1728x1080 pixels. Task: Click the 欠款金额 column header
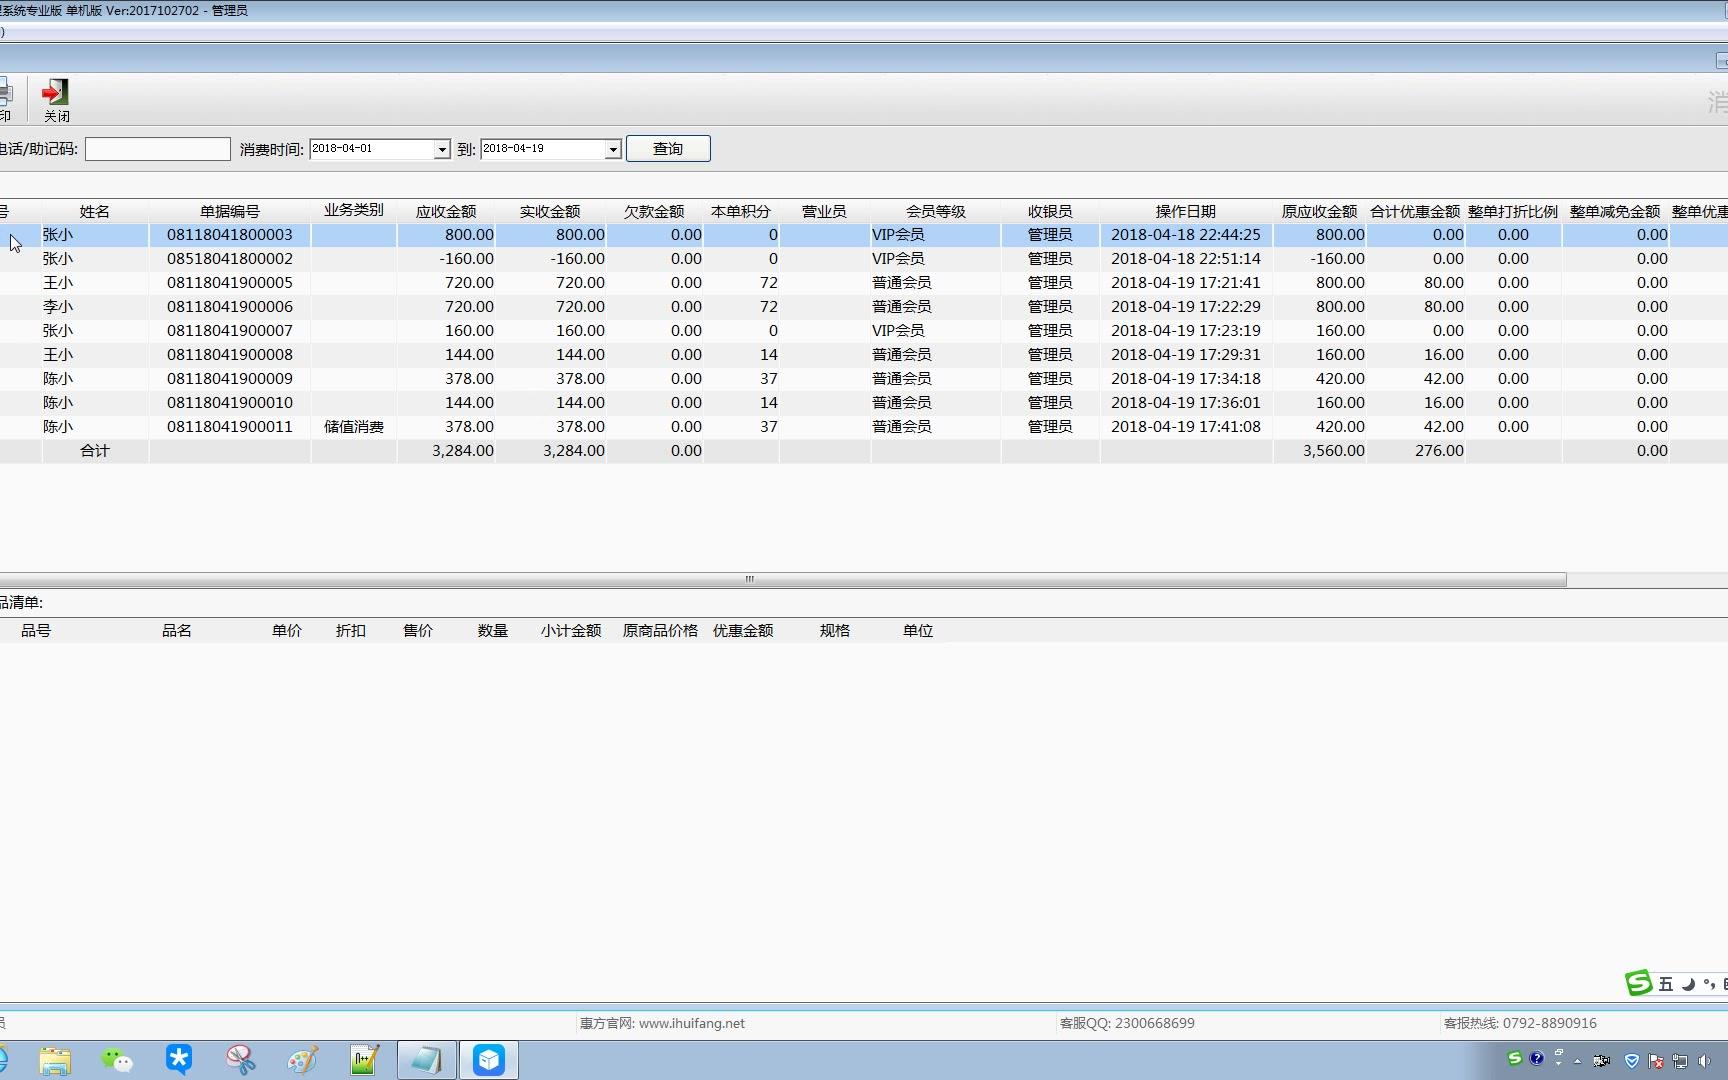pos(654,211)
